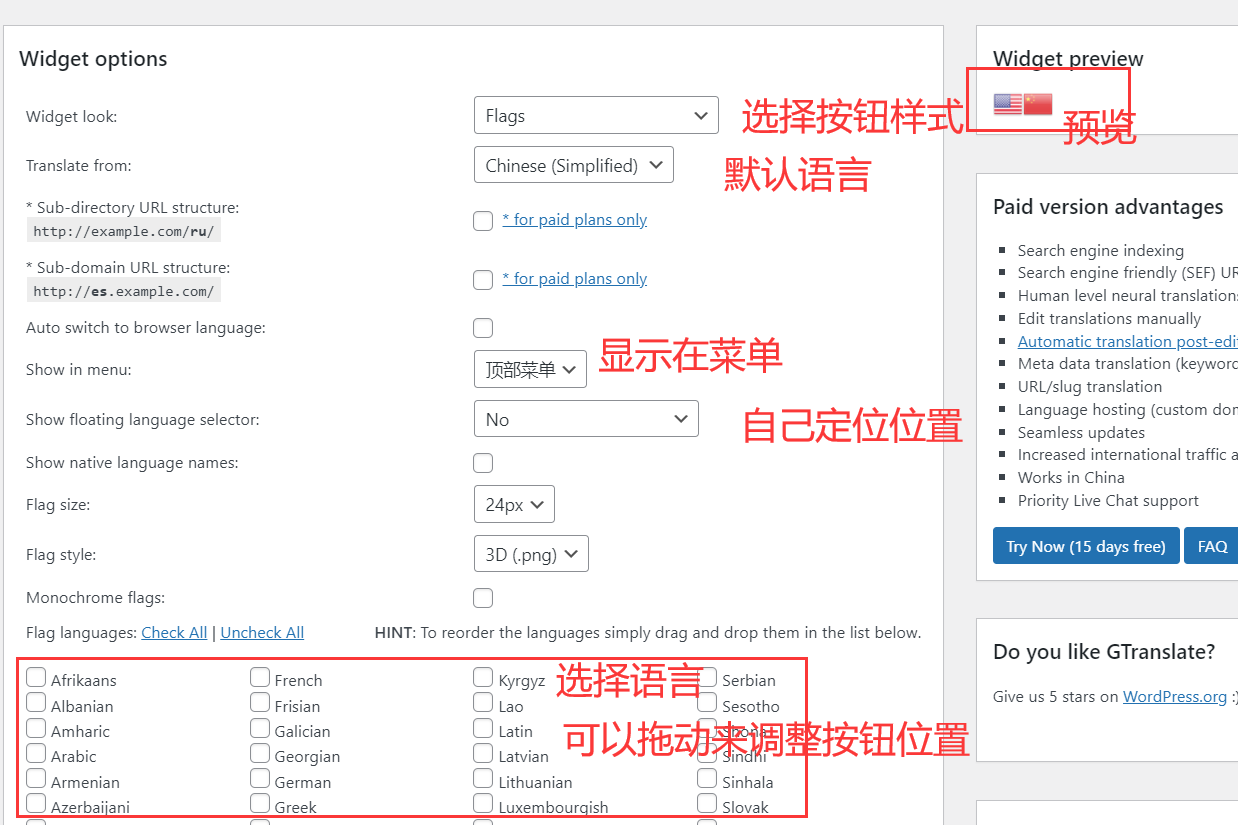Enable Auto switch to browser language
Screen dimensions: 1238x825
483,328
